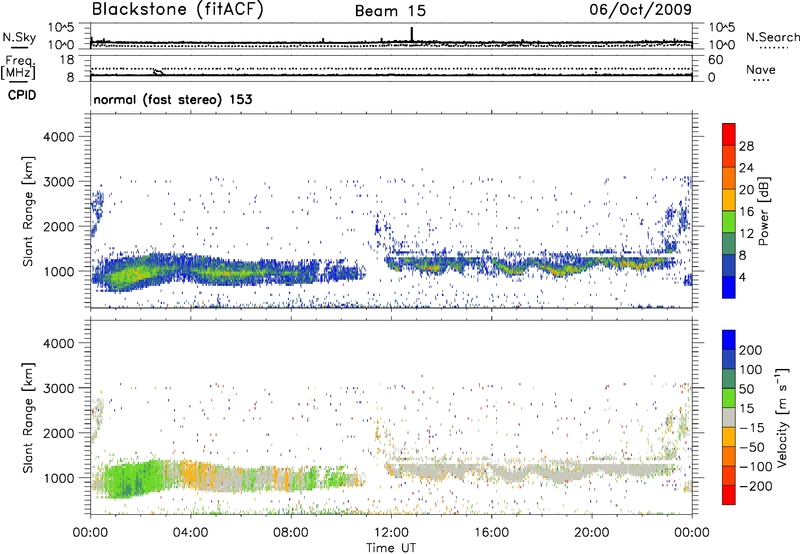Click the Freq. [MHz] axis label
Image resolution: width=800 pixels, height=554 pixels.
pyautogui.click(x=18, y=68)
